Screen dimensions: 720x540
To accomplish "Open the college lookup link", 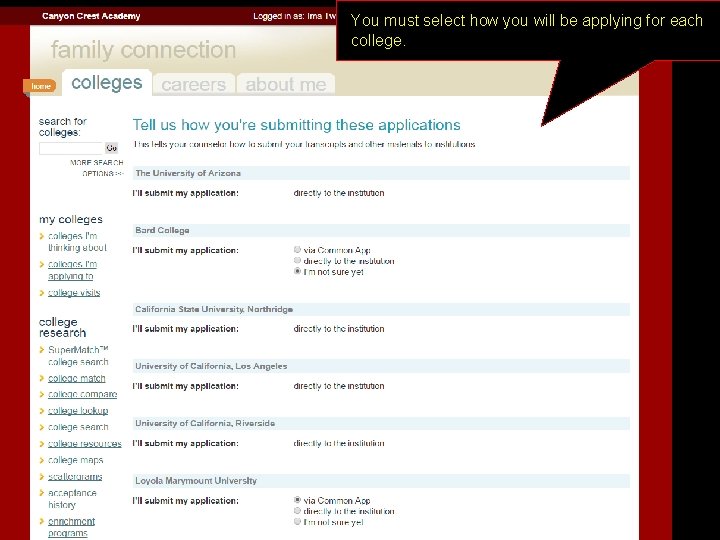I will (78, 411).
